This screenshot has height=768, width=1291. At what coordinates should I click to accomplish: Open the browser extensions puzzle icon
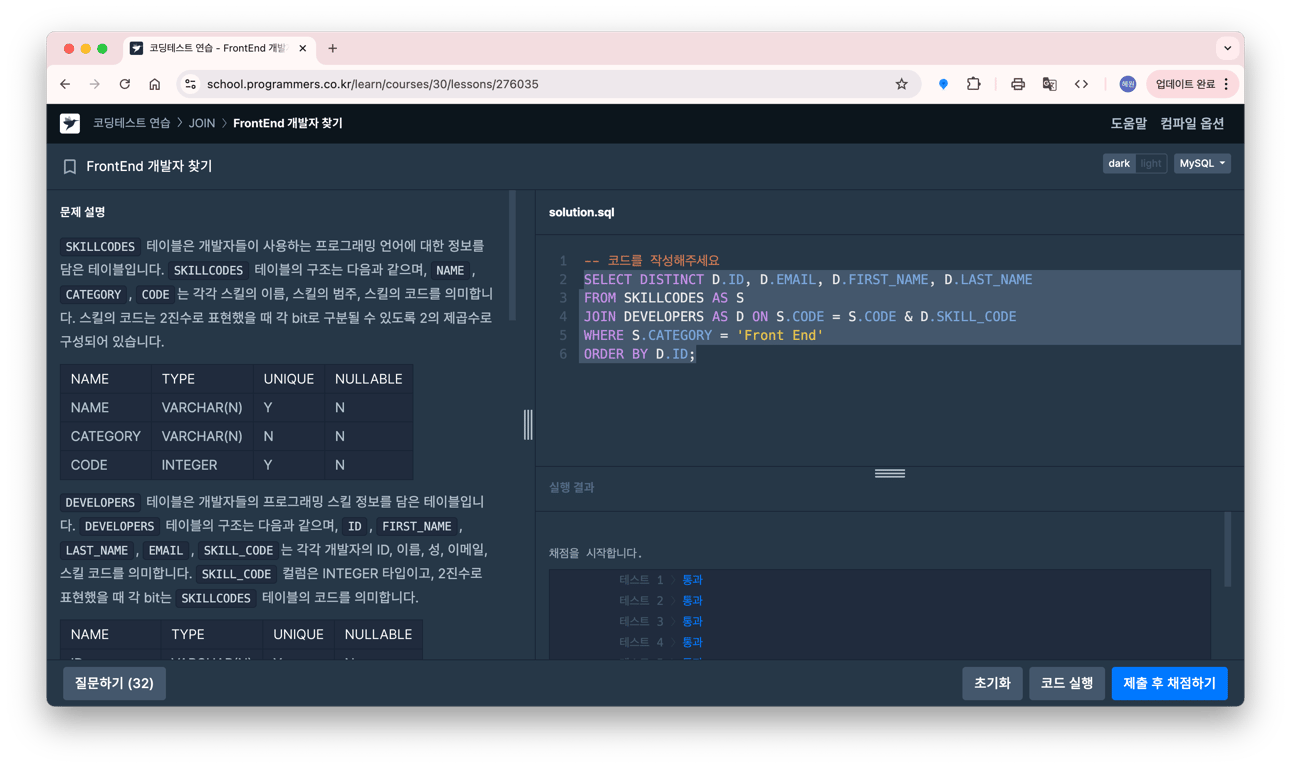click(973, 84)
